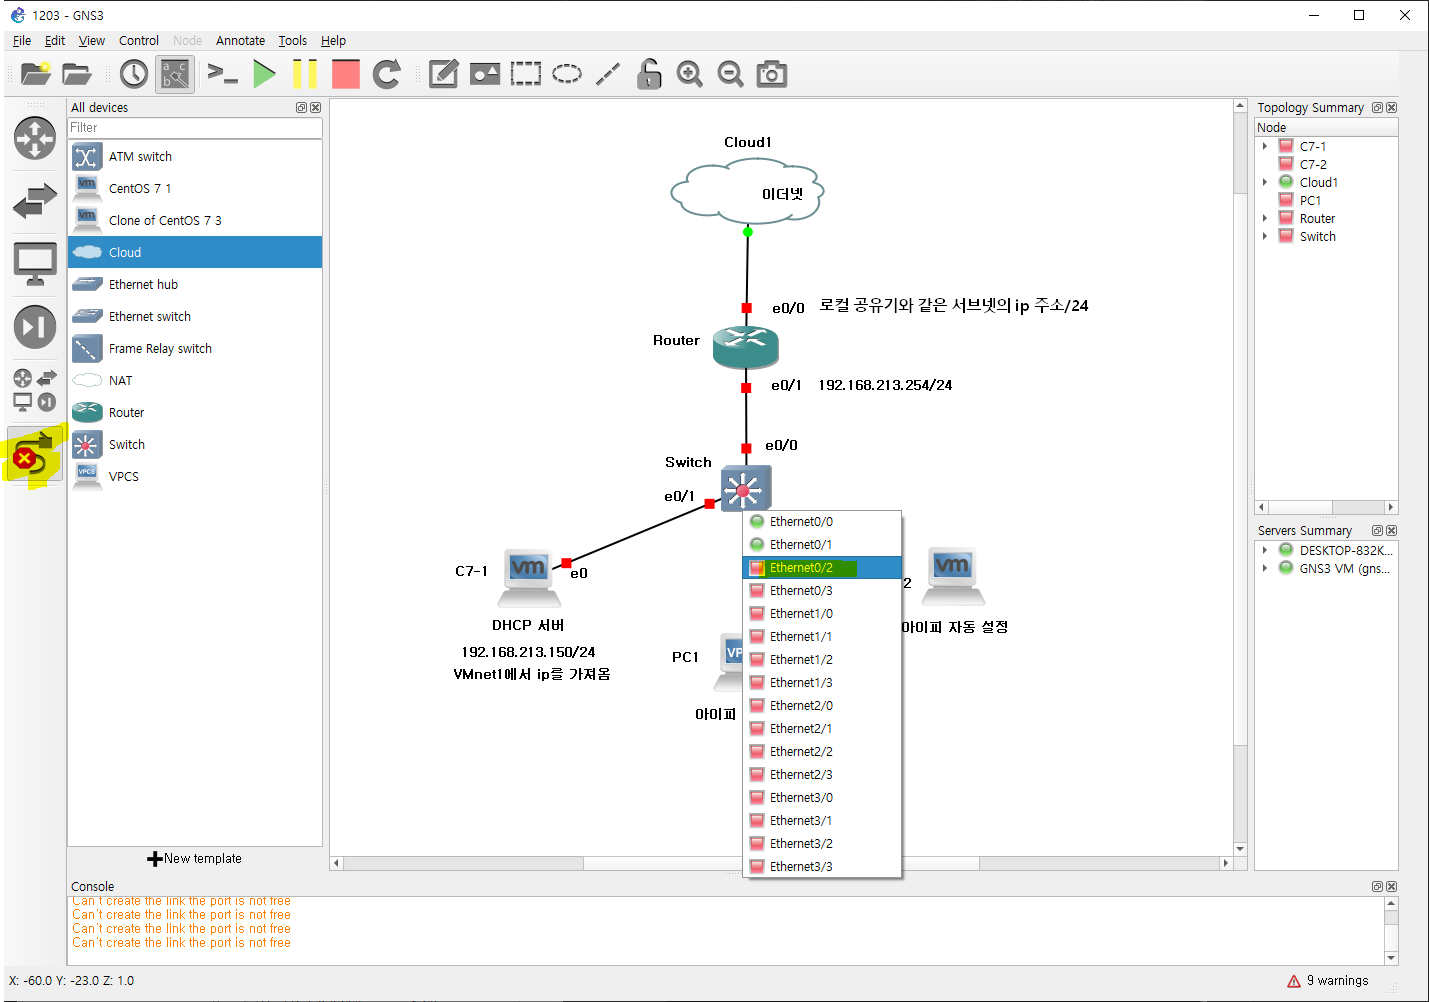
Task: Open the View menu
Action: [92, 41]
